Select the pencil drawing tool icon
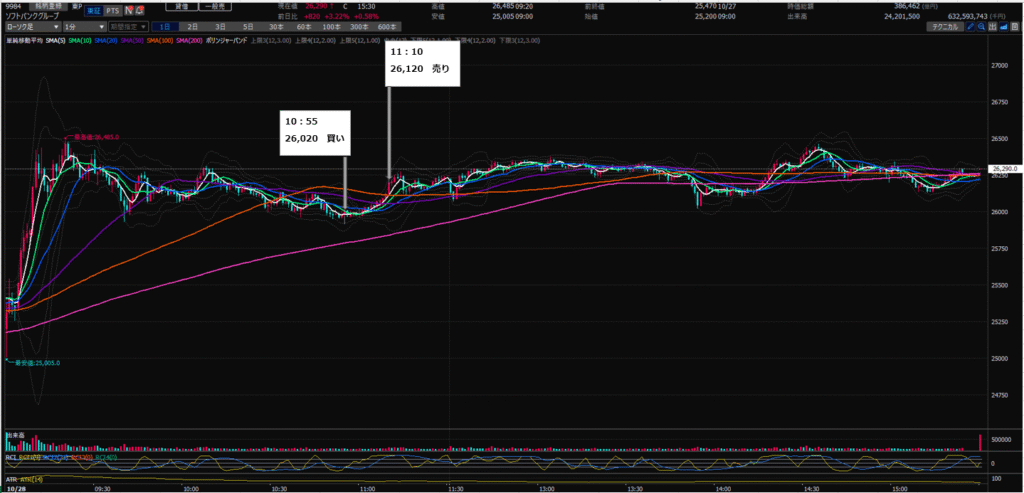 coord(968,29)
